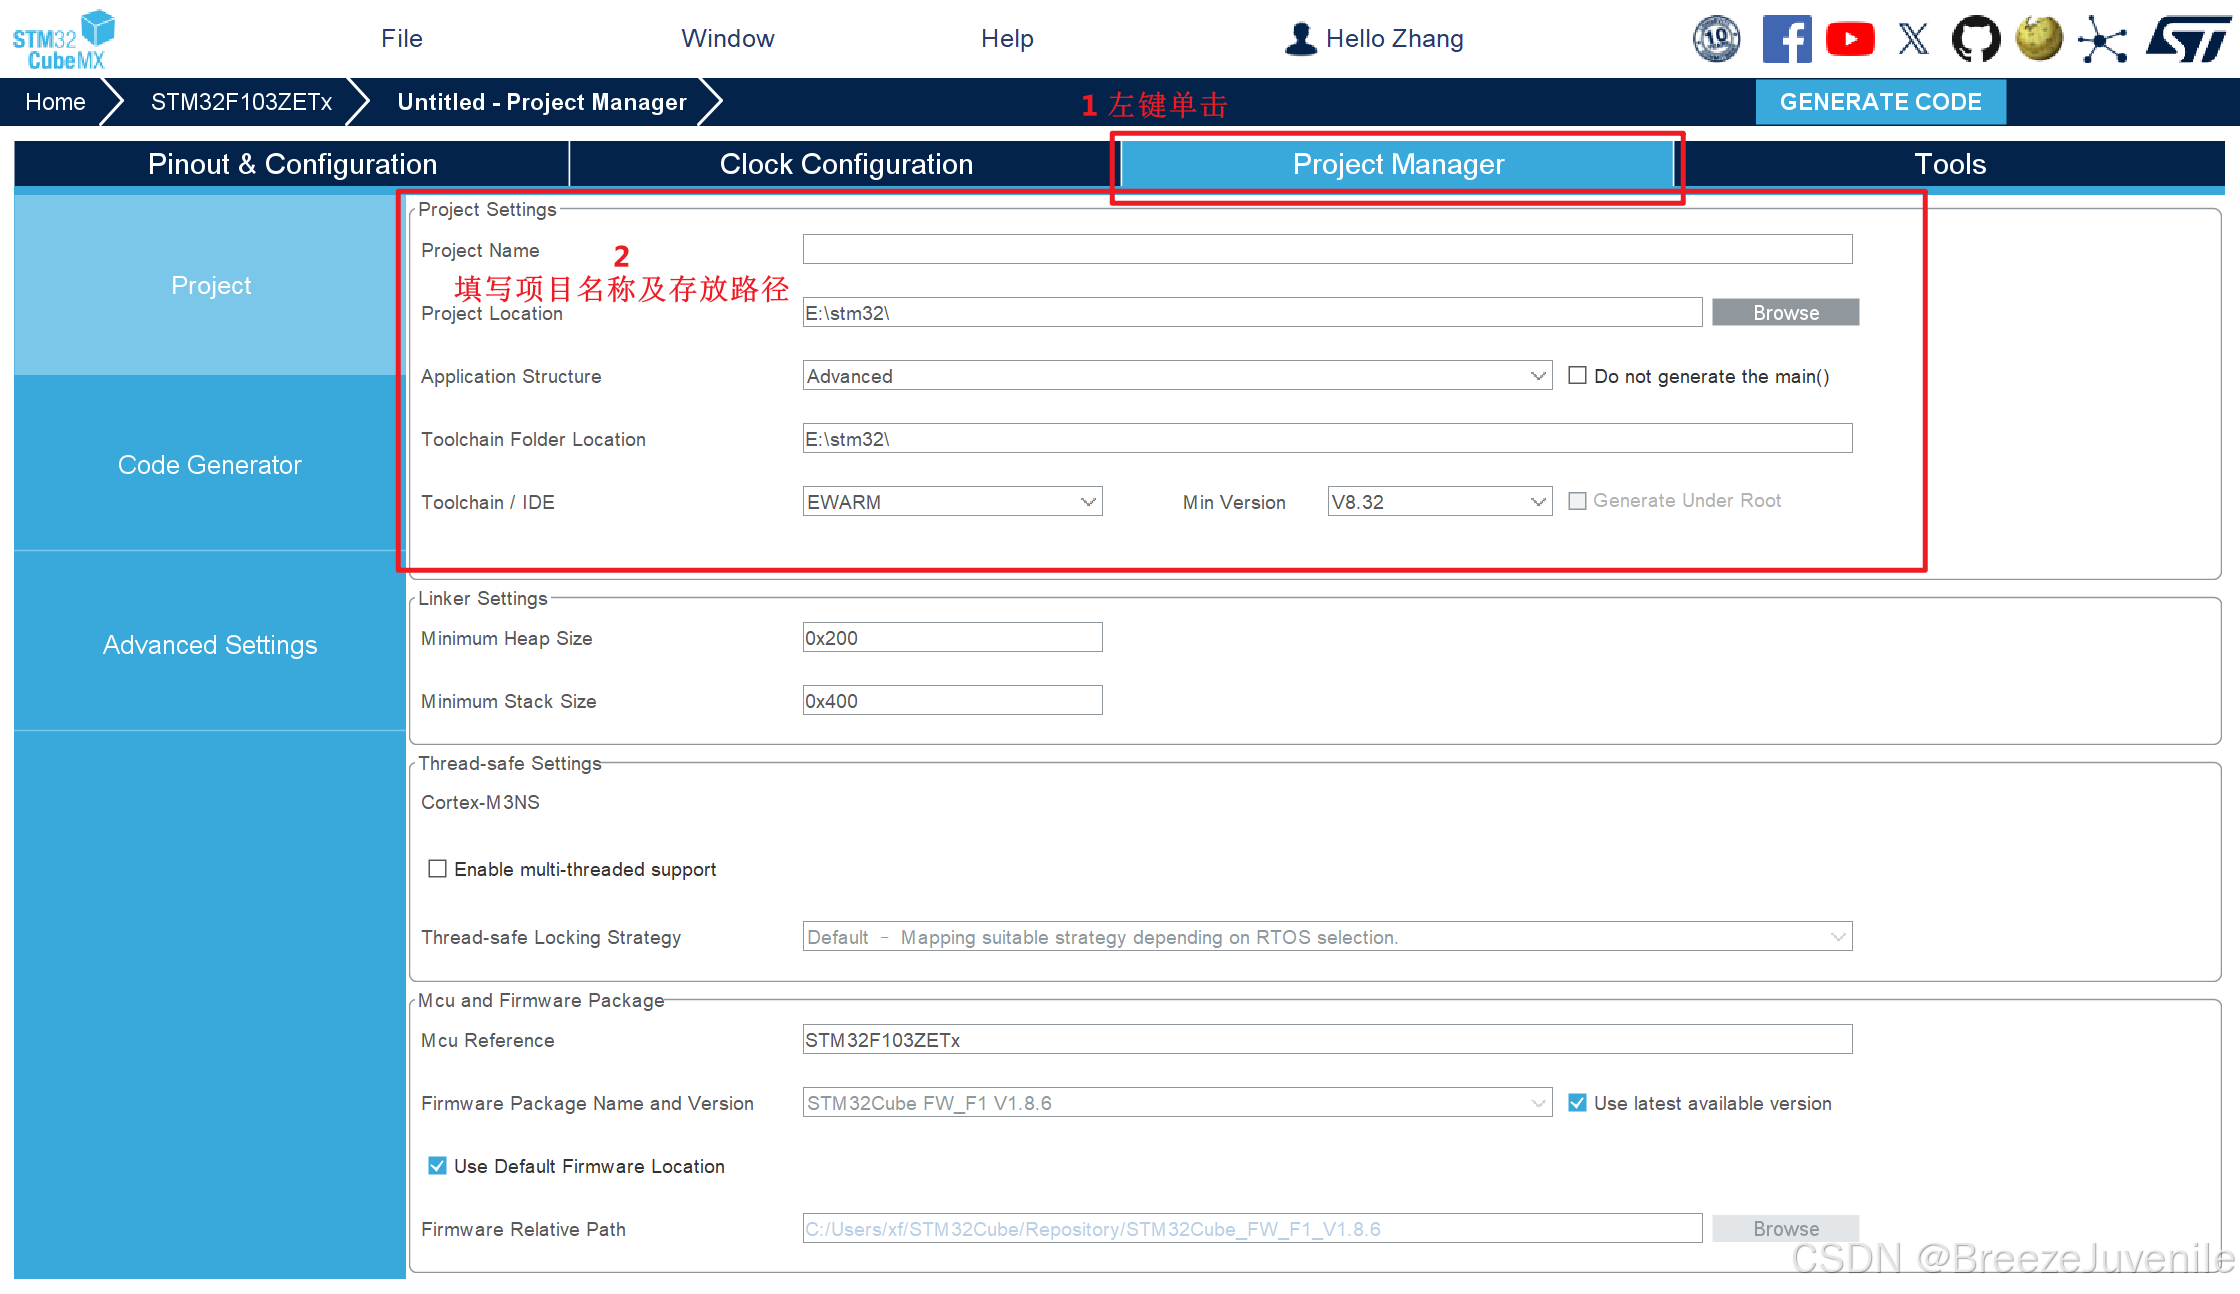Click the ST company logo icon
Image resolution: width=2240 pixels, height=1294 pixels.
coord(2187,39)
